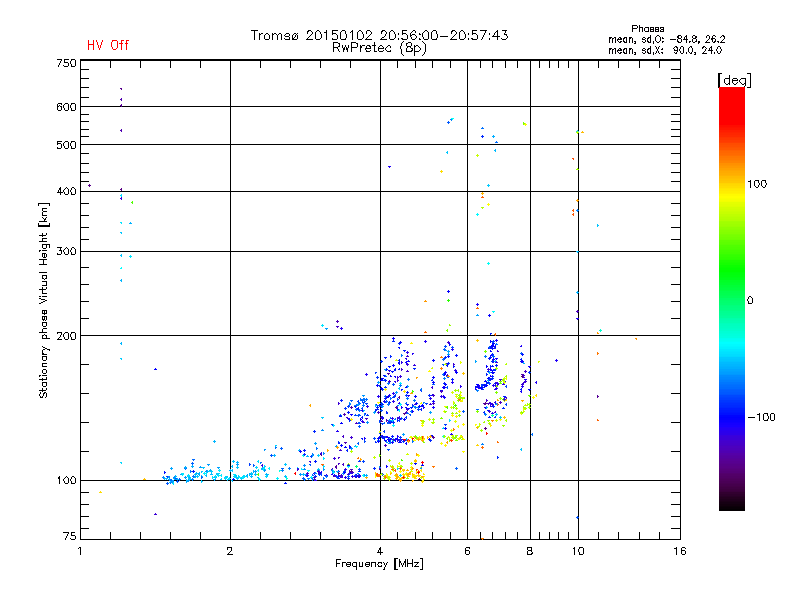Select the 'mean, sd,O: -84.8, 26.2' line
800x600 pixels.
tap(666, 40)
